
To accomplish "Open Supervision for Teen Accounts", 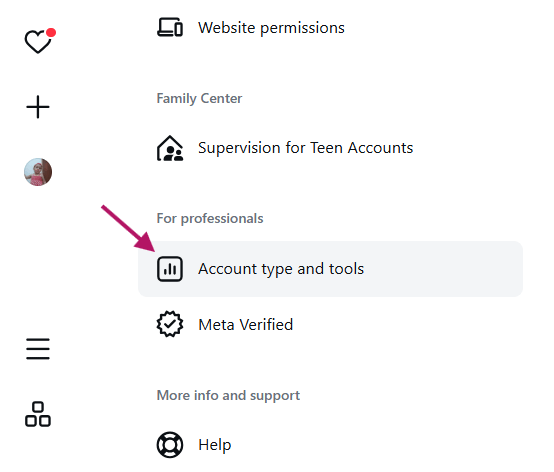I will click(x=305, y=148).
